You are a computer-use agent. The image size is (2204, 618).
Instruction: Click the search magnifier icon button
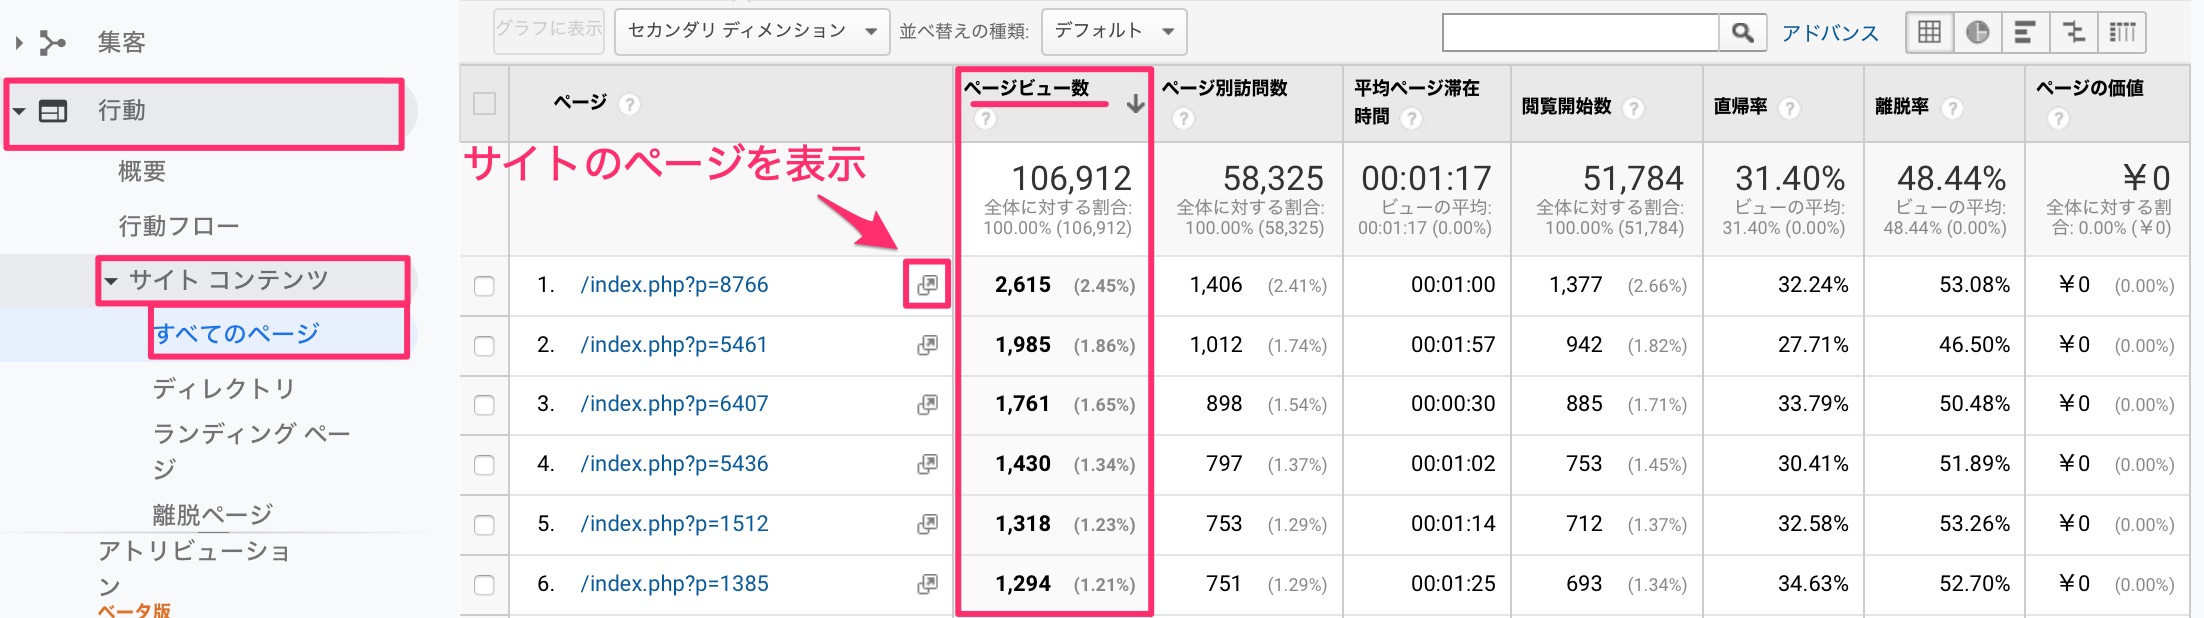[1742, 33]
